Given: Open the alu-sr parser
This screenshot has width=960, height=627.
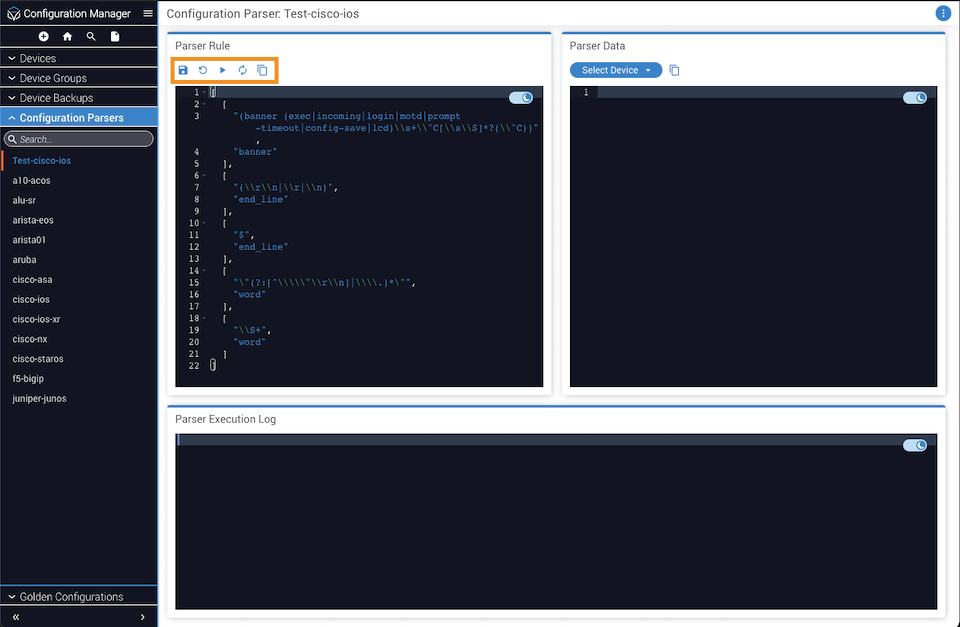Looking at the screenshot, I should [x=24, y=200].
